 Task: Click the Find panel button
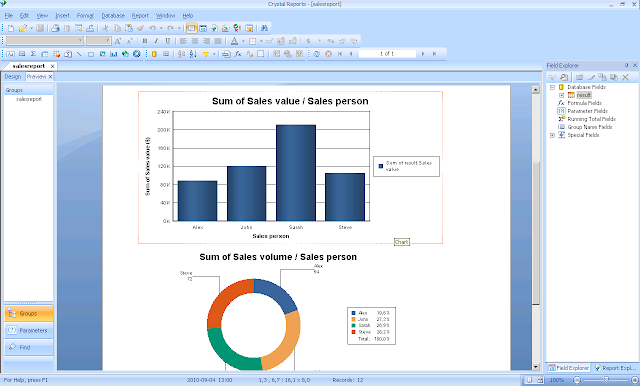coord(29,347)
